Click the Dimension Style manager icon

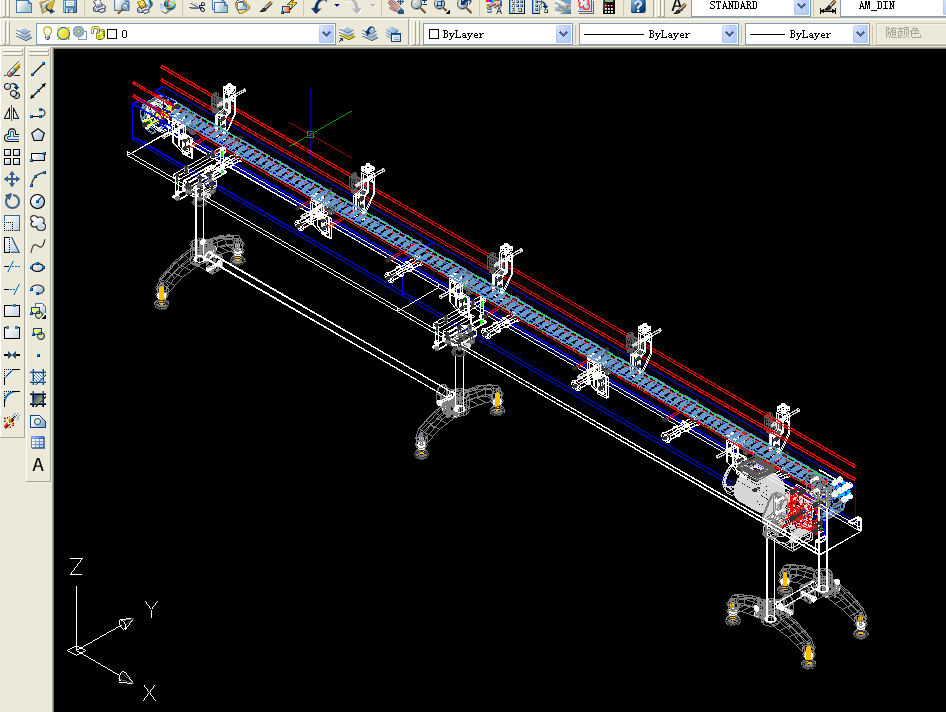828,7
